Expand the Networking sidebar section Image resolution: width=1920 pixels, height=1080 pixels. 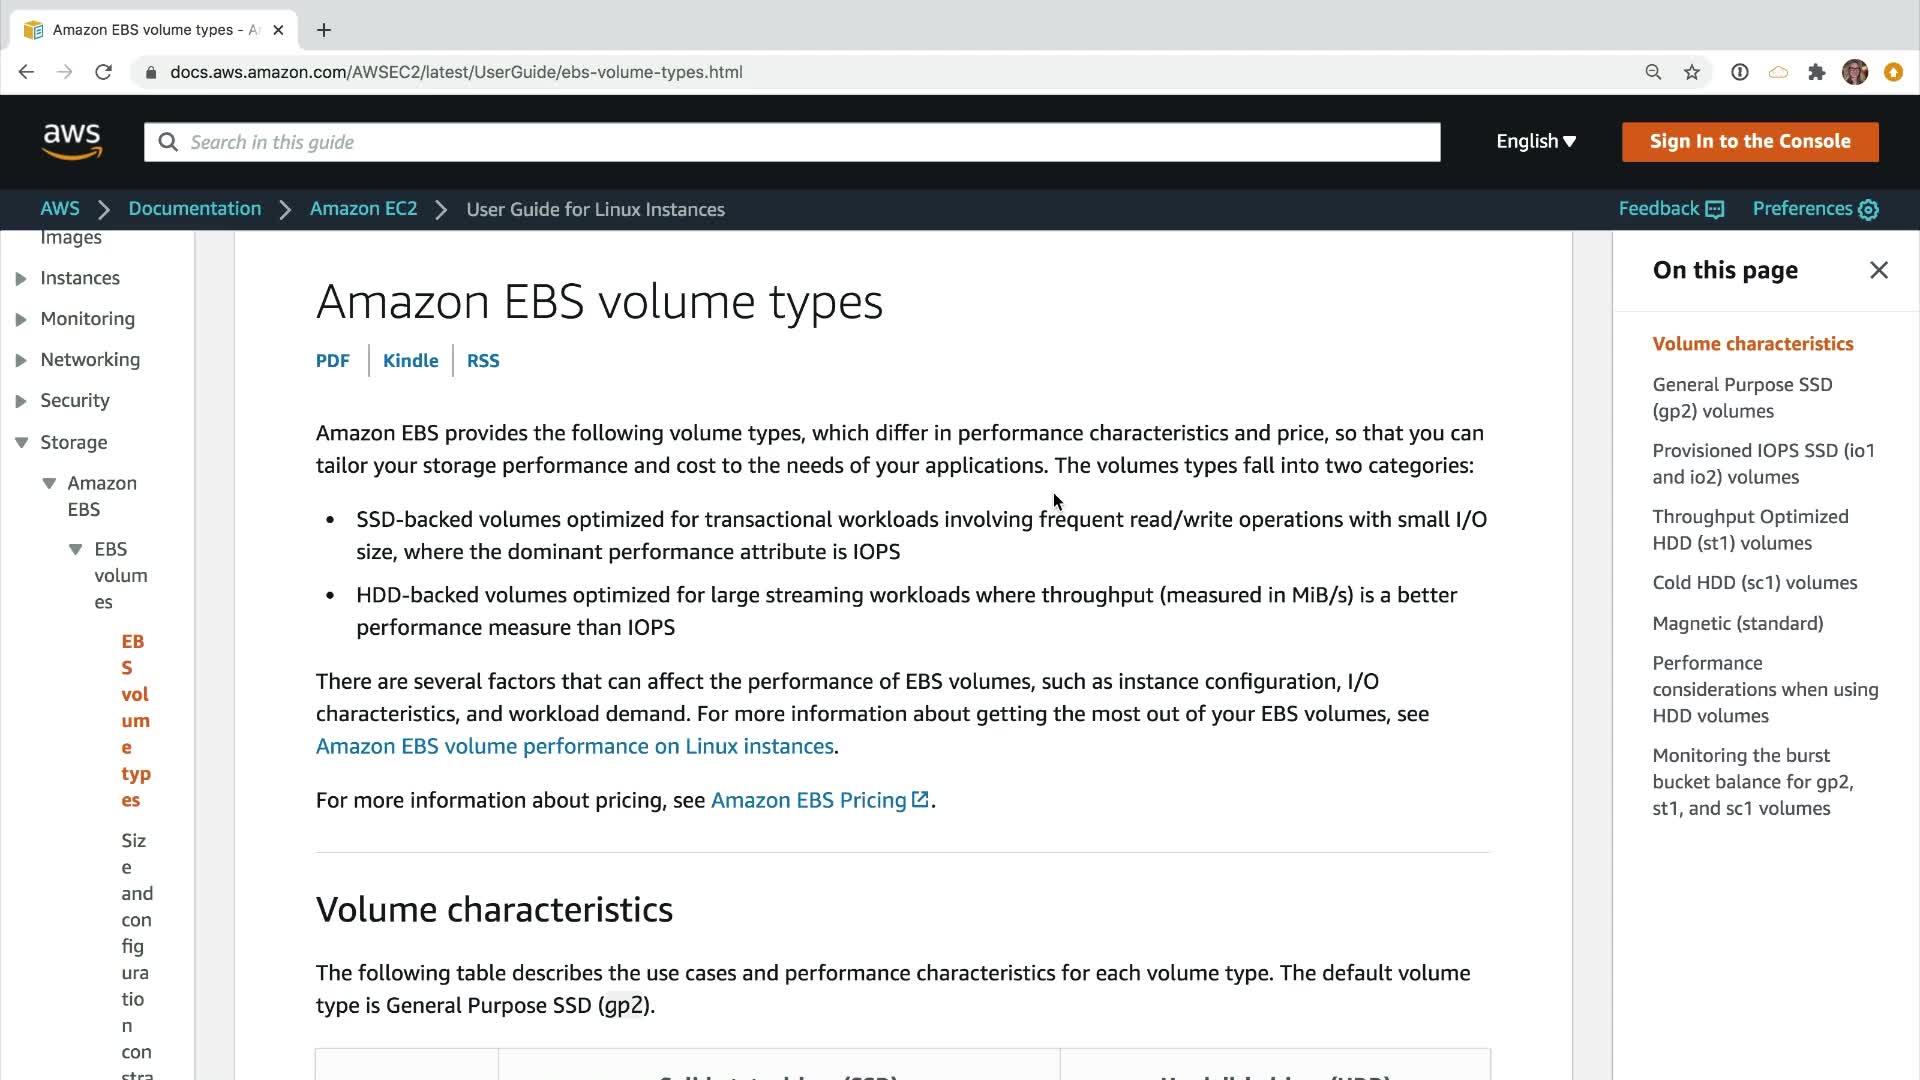click(21, 360)
